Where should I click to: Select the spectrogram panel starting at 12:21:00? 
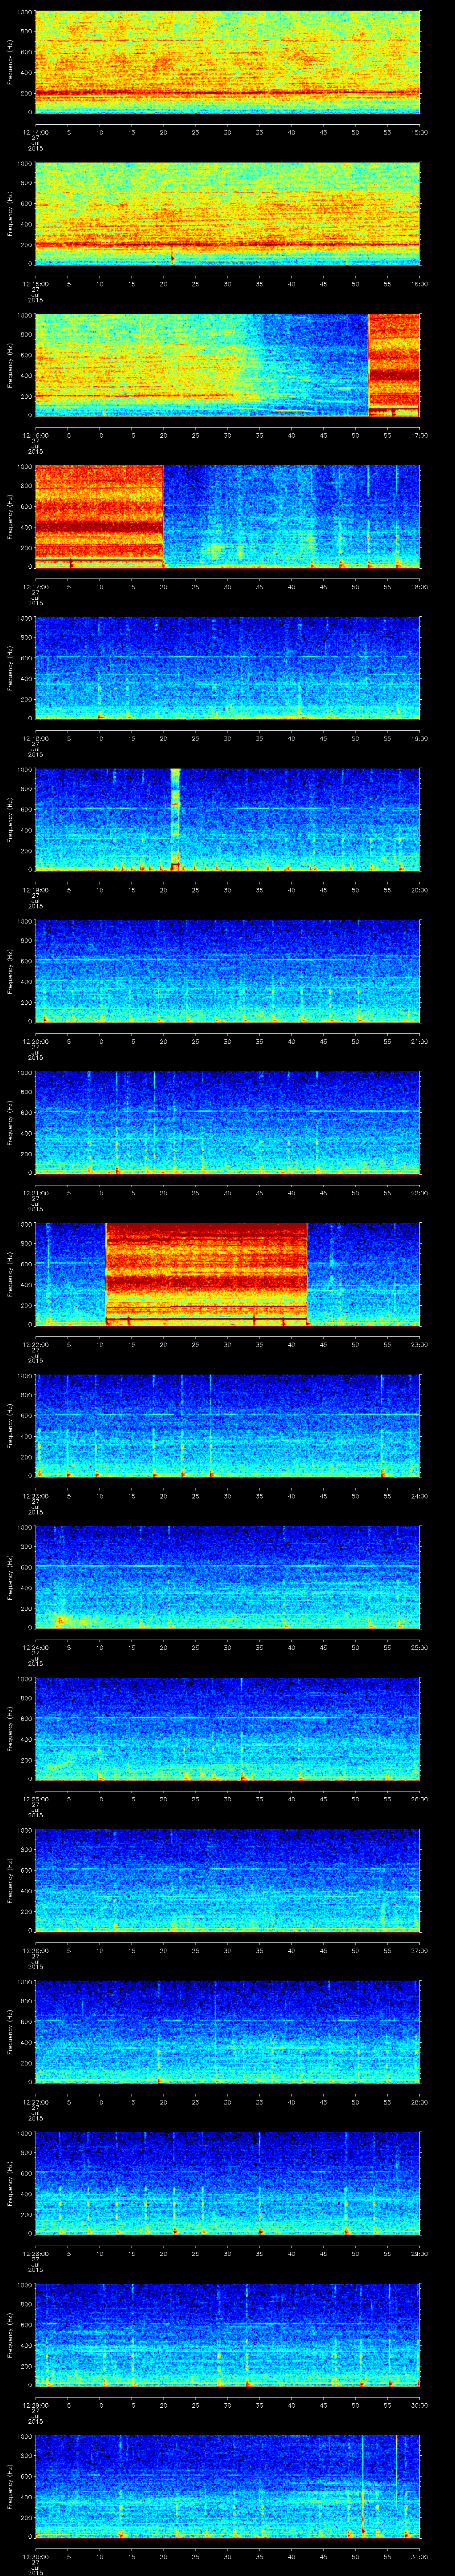click(227, 1123)
